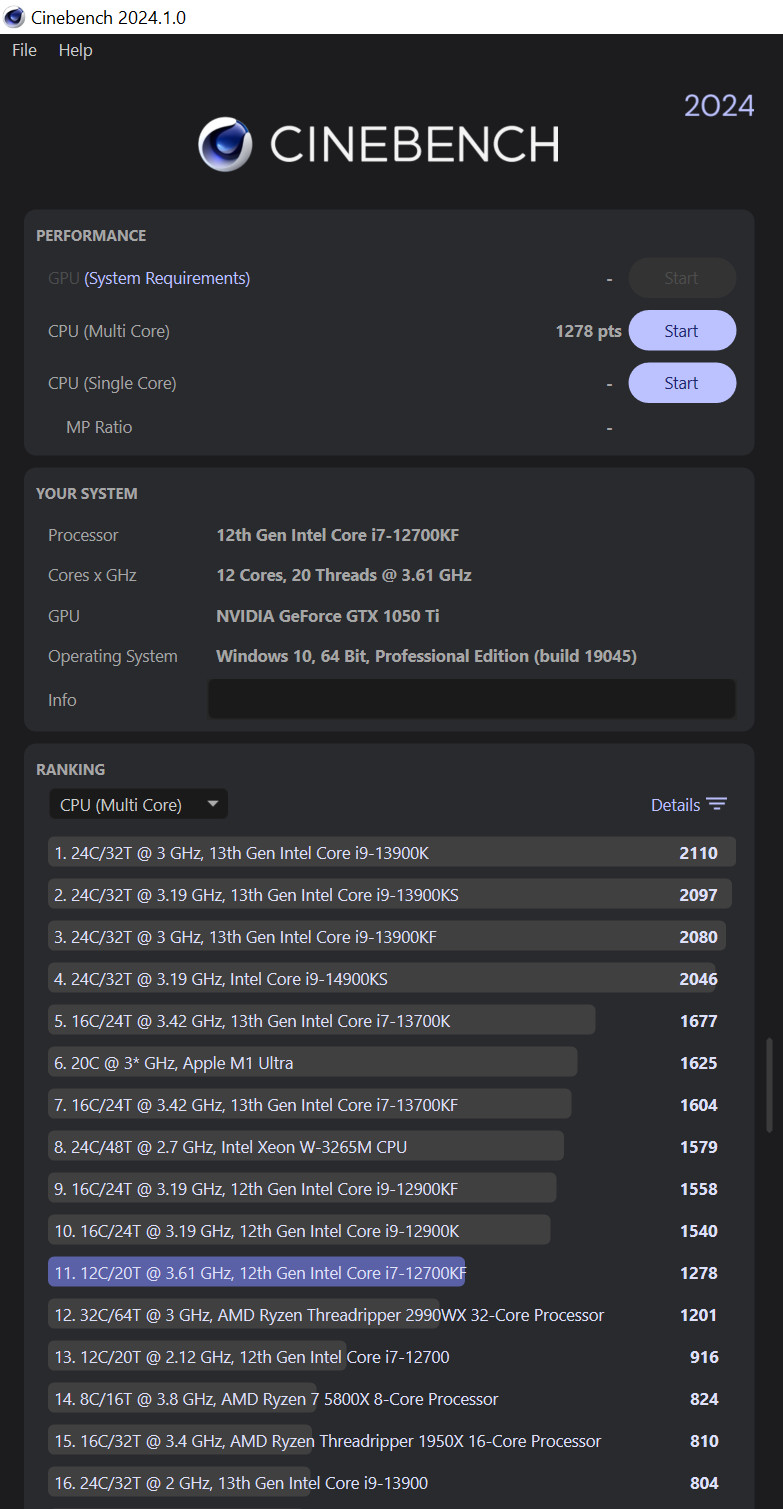Open the File menu
Viewport: 783px width, 1509px height.
coord(24,50)
